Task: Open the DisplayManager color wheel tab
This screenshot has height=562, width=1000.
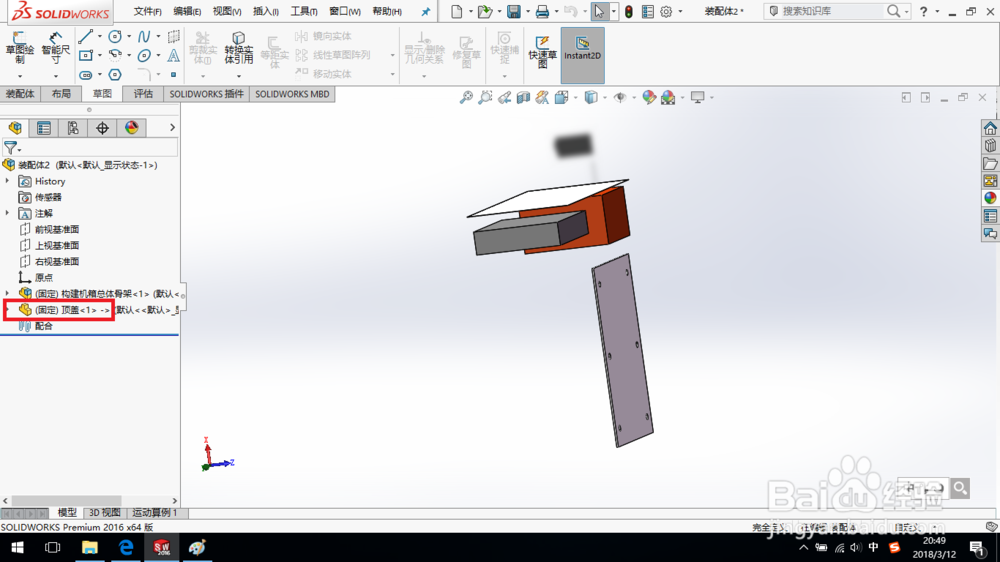Action: tap(131, 128)
